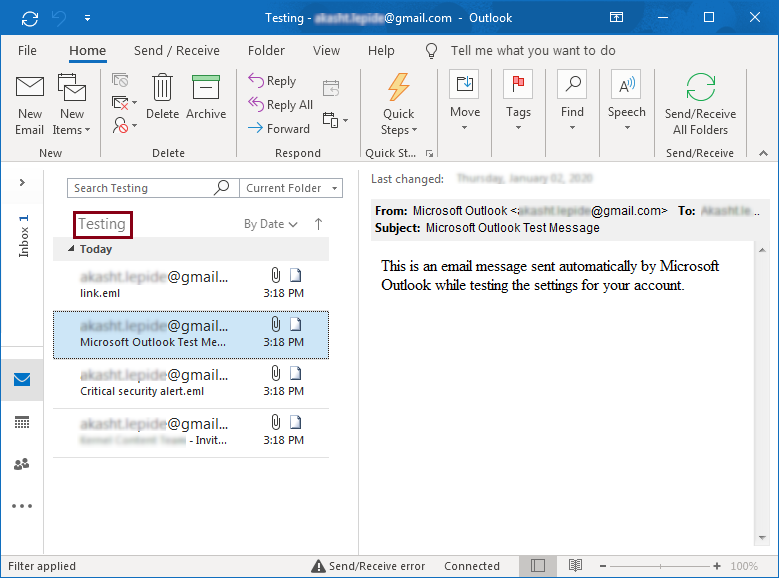Open the New Items dropdown
779x578 pixels.
click(x=72, y=105)
